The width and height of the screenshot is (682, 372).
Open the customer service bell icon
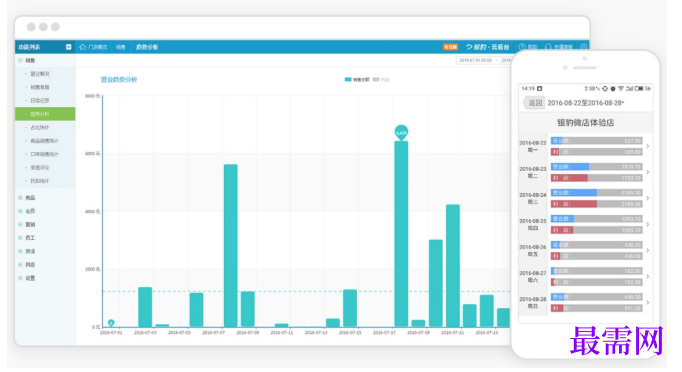(548, 47)
